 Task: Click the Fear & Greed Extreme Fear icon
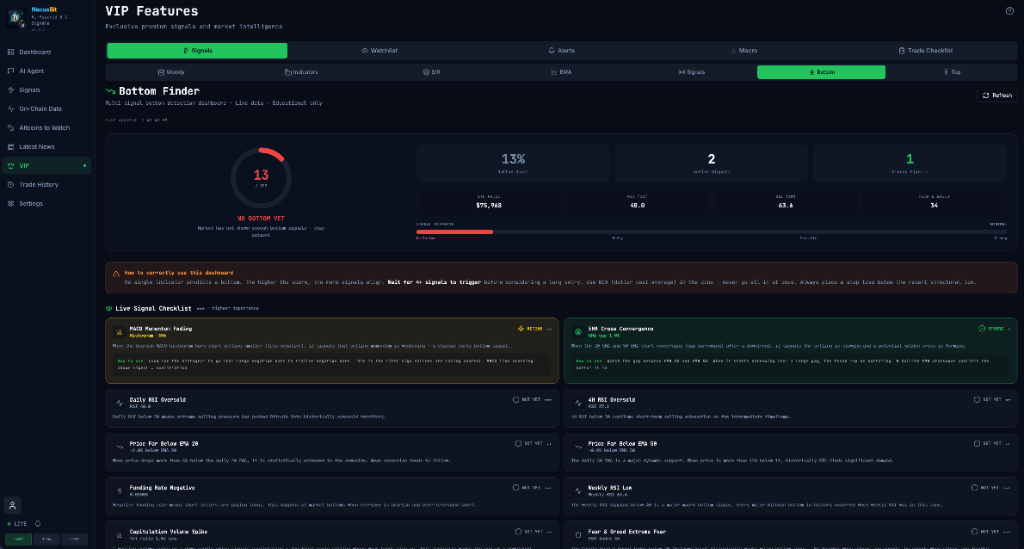[578, 535]
